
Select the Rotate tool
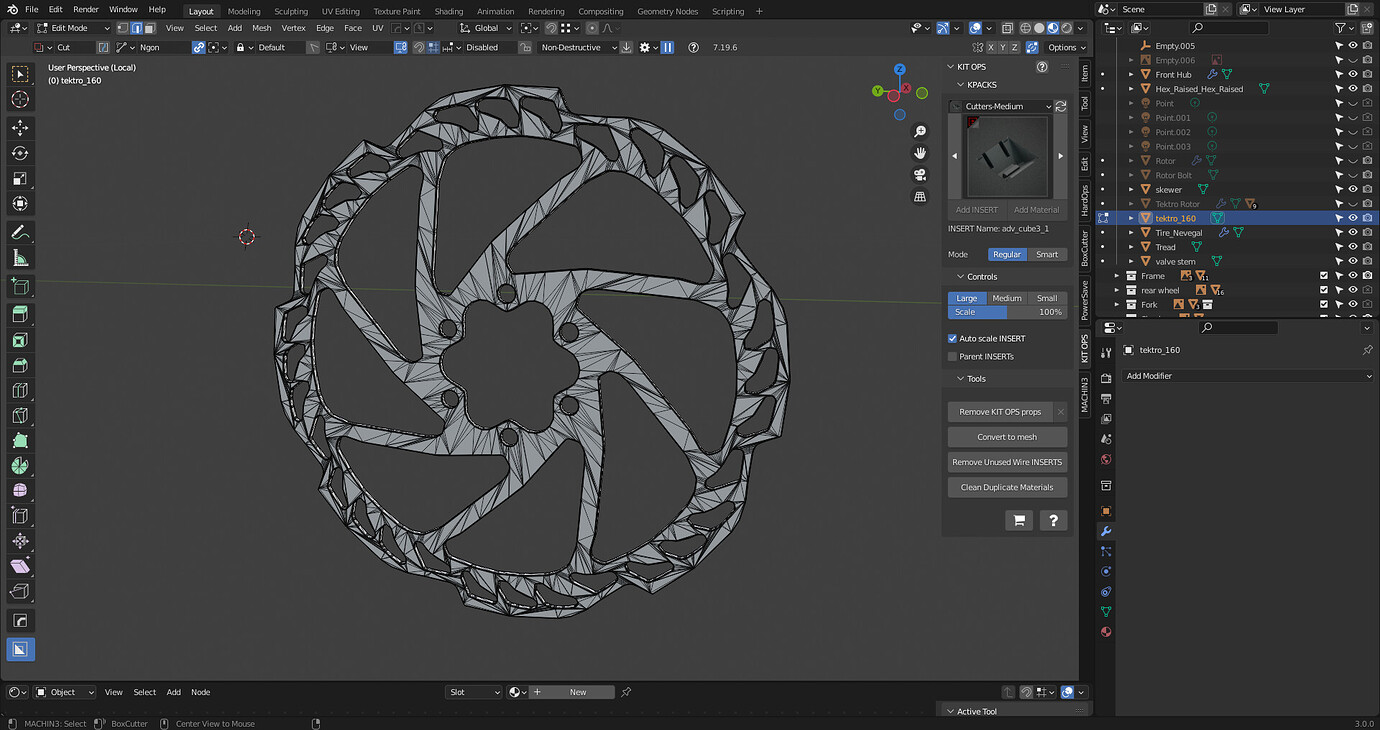20,152
